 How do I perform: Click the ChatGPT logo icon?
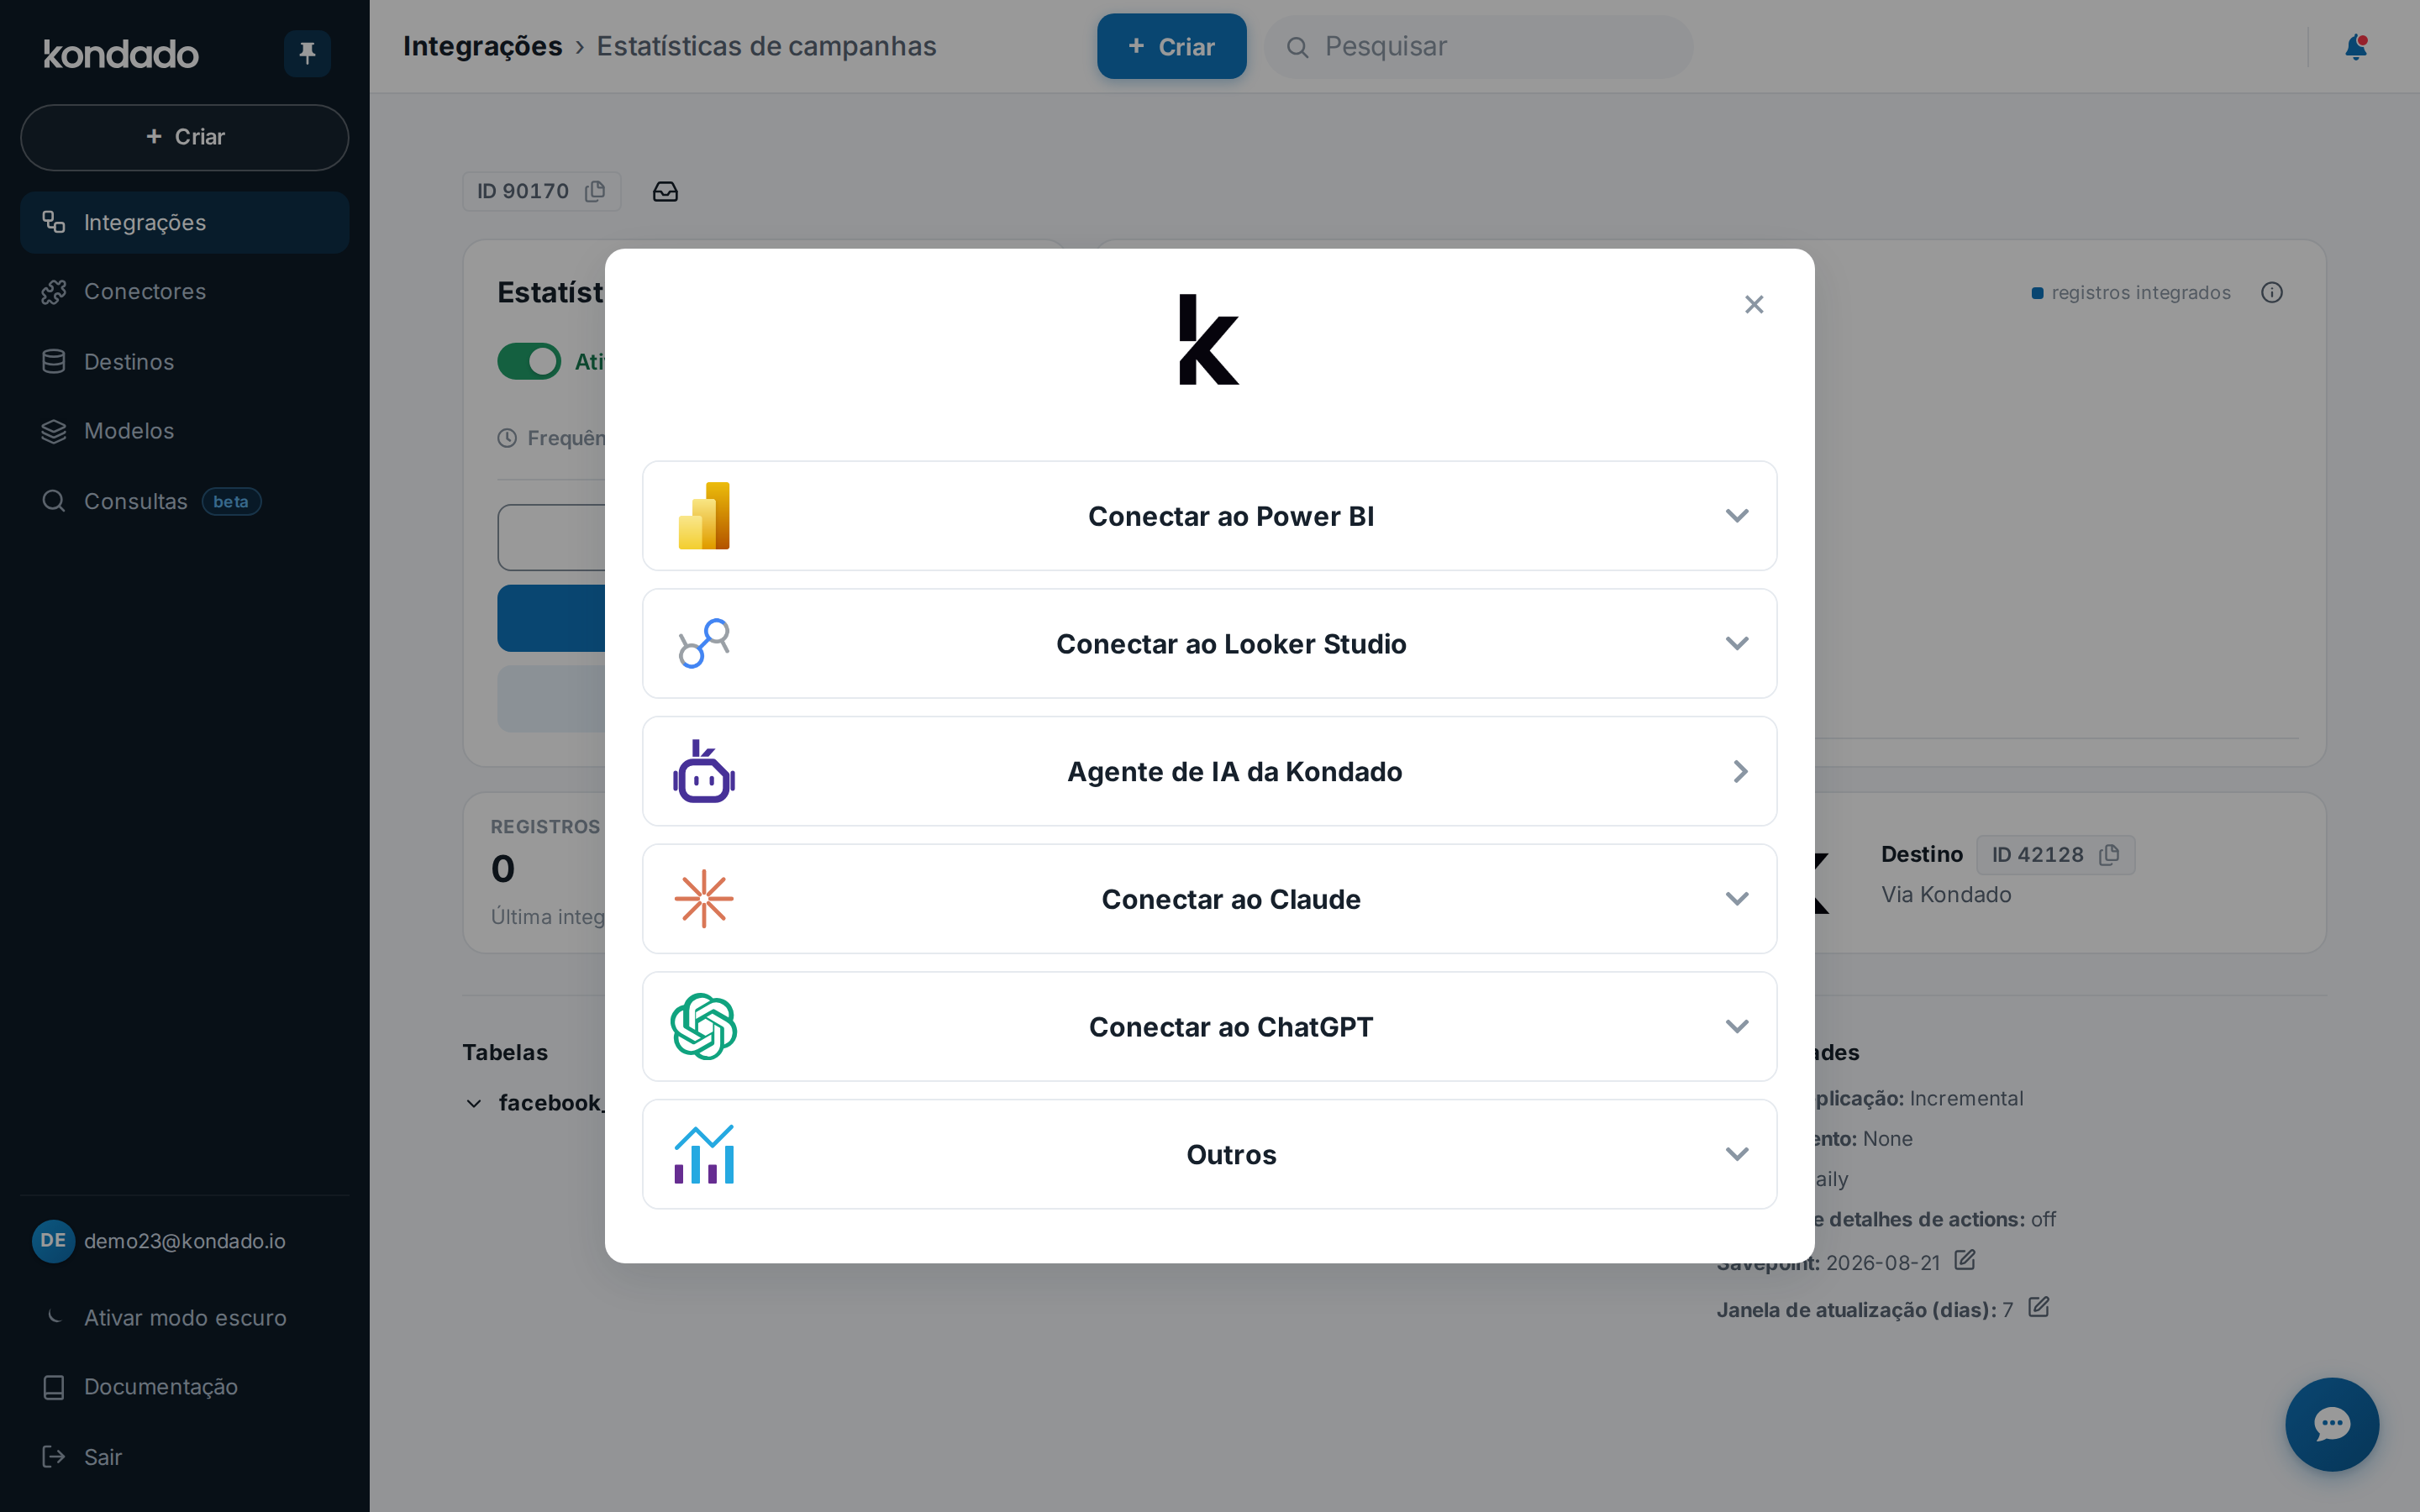click(x=704, y=1026)
